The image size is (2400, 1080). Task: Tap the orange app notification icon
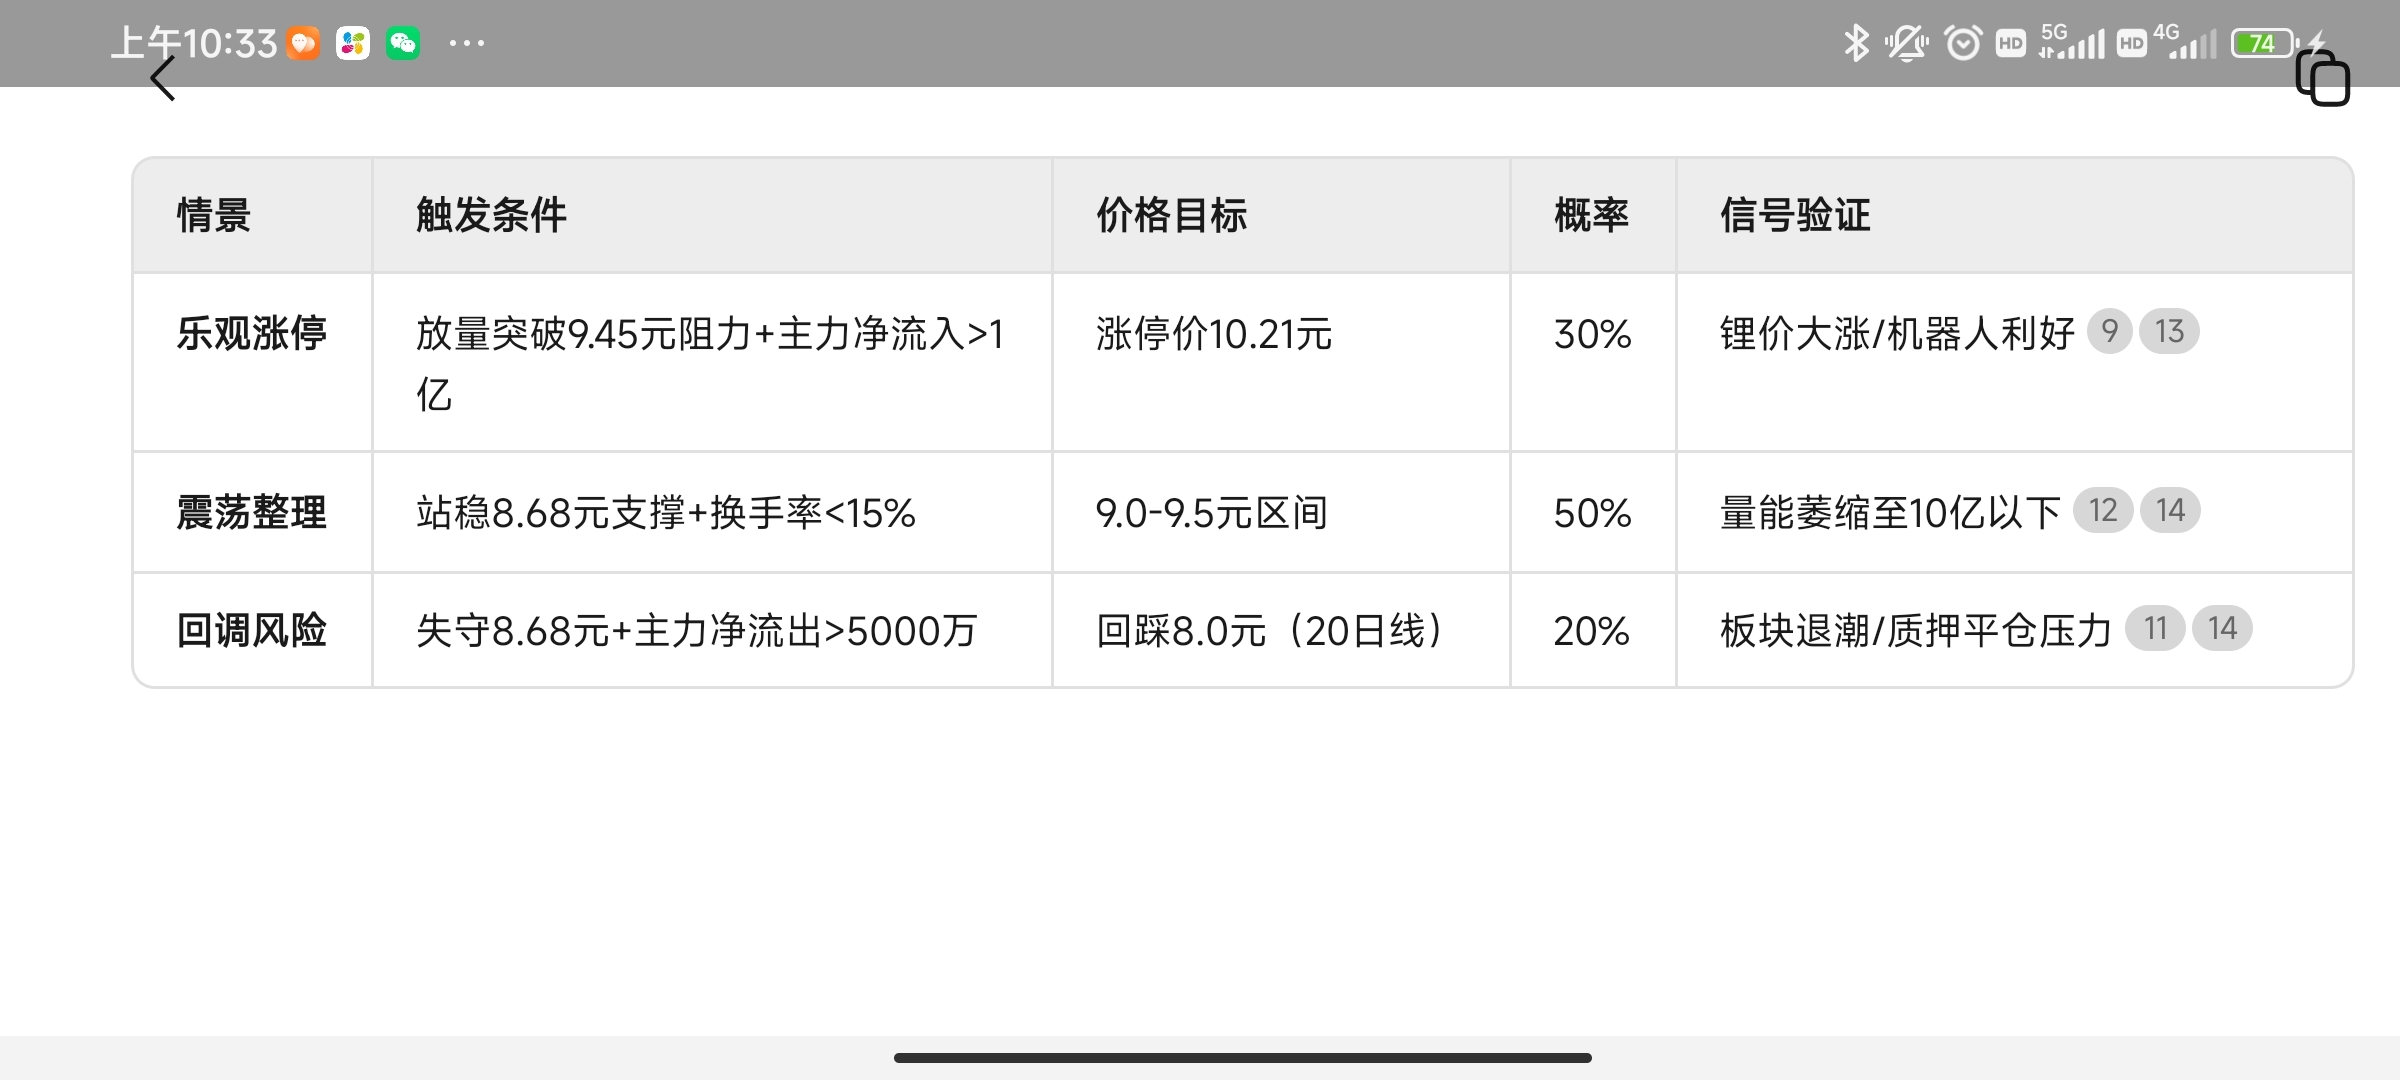[303, 43]
